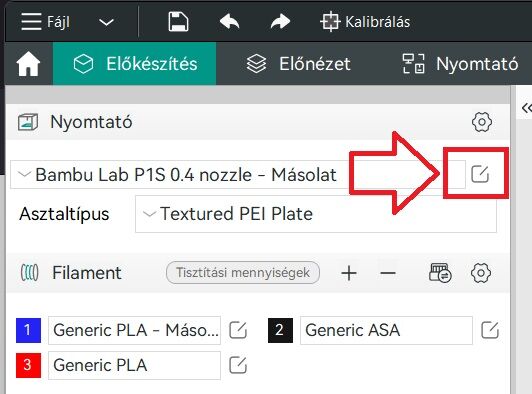The height and width of the screenshot is (394, 532).
Task: Edit the Generic ASA filament preset
Action: point(490,330)
